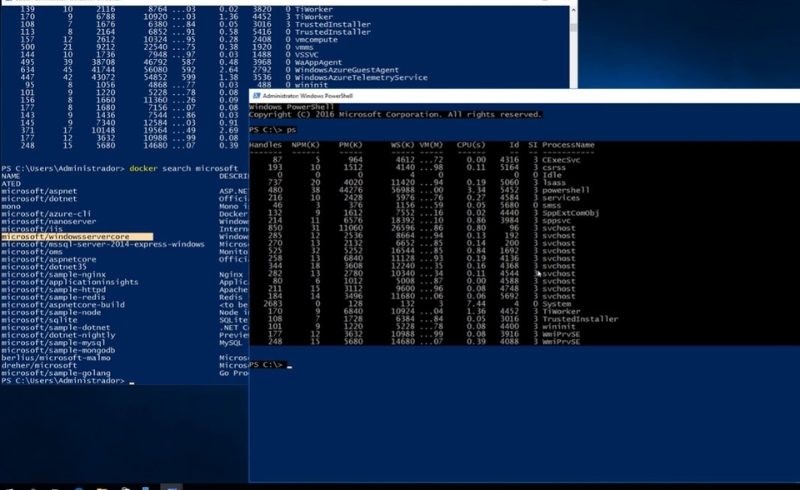Click the 'System' process name in front window
The height and width of the screenshot is (490, 800).
[556, 304]
